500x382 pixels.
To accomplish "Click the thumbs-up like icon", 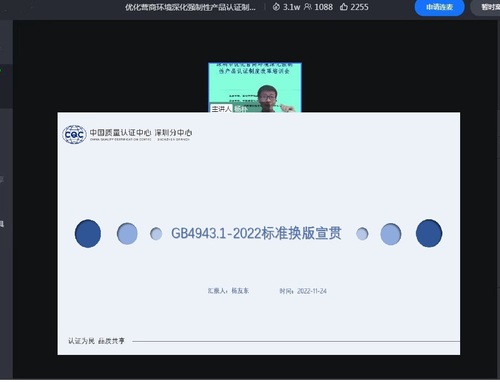I will click(344, 7).
